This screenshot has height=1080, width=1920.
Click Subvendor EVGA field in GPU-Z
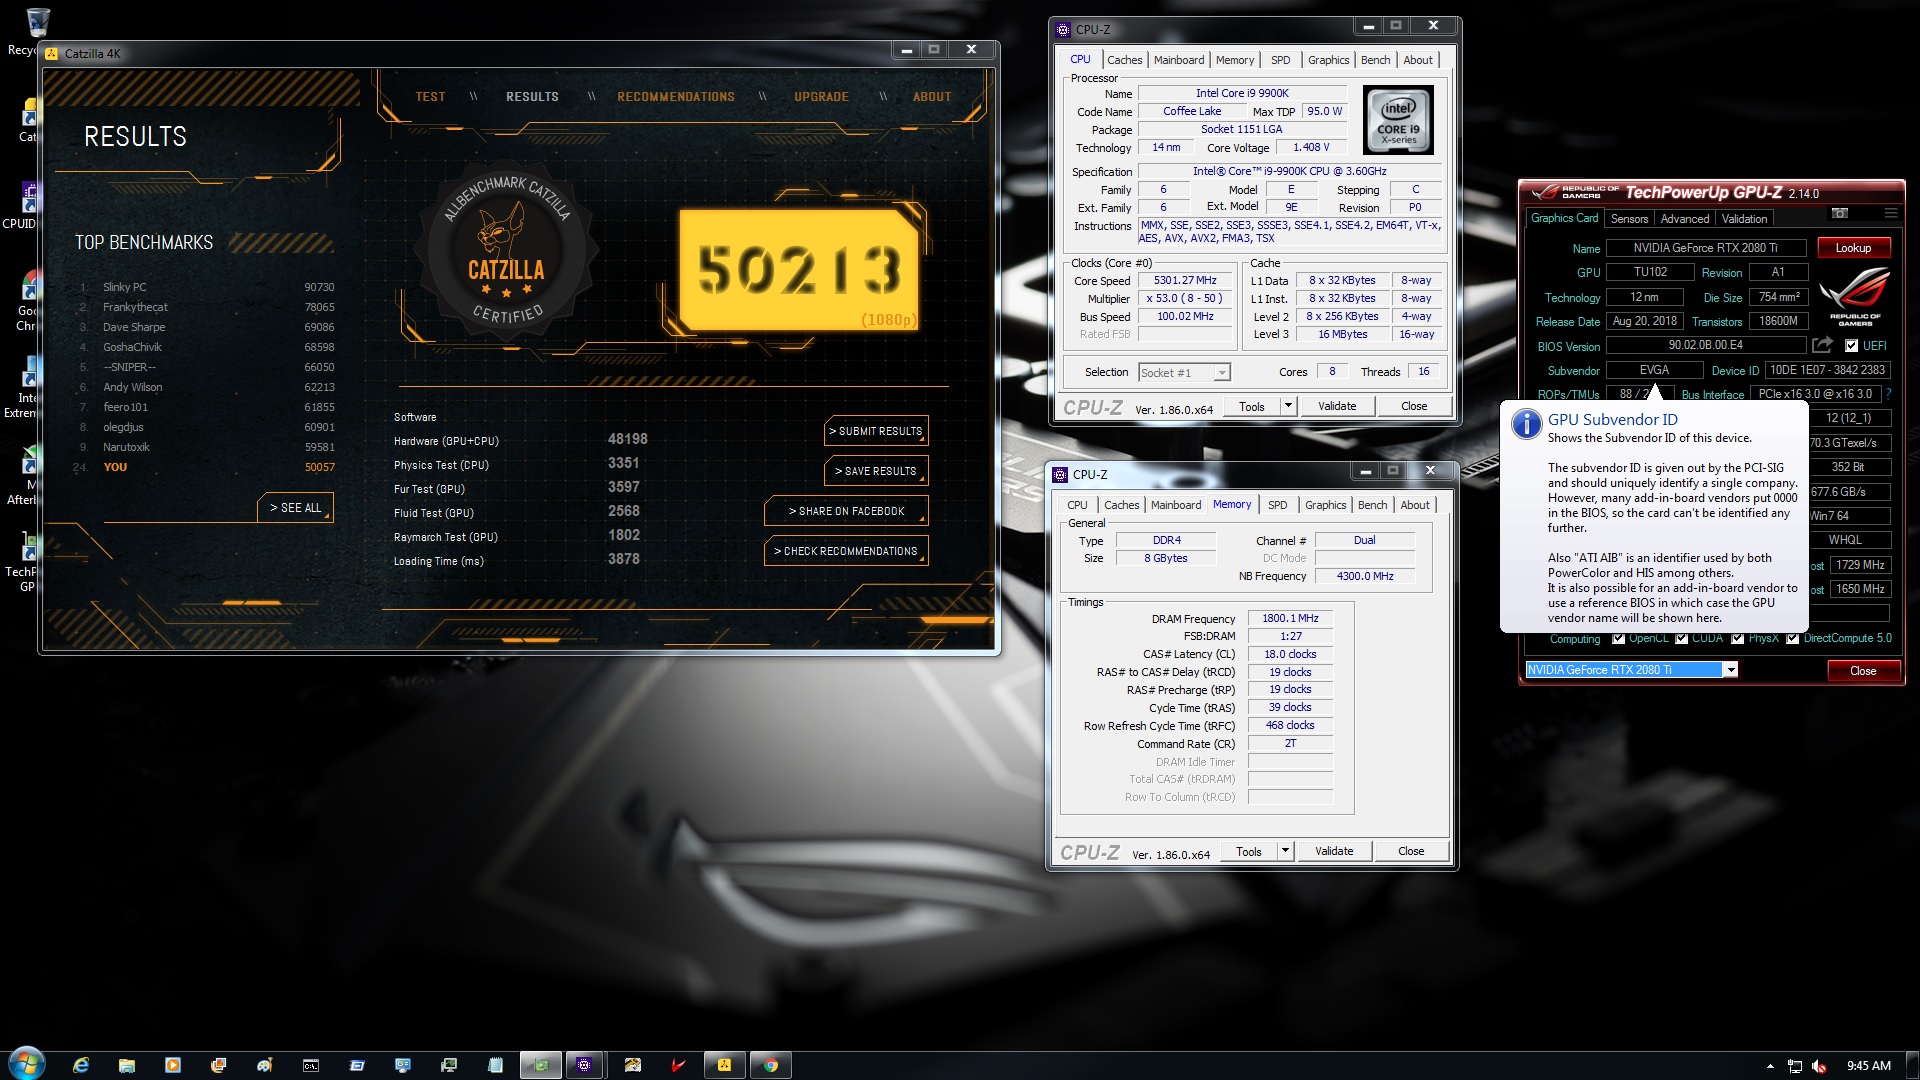coord(1654,370)
